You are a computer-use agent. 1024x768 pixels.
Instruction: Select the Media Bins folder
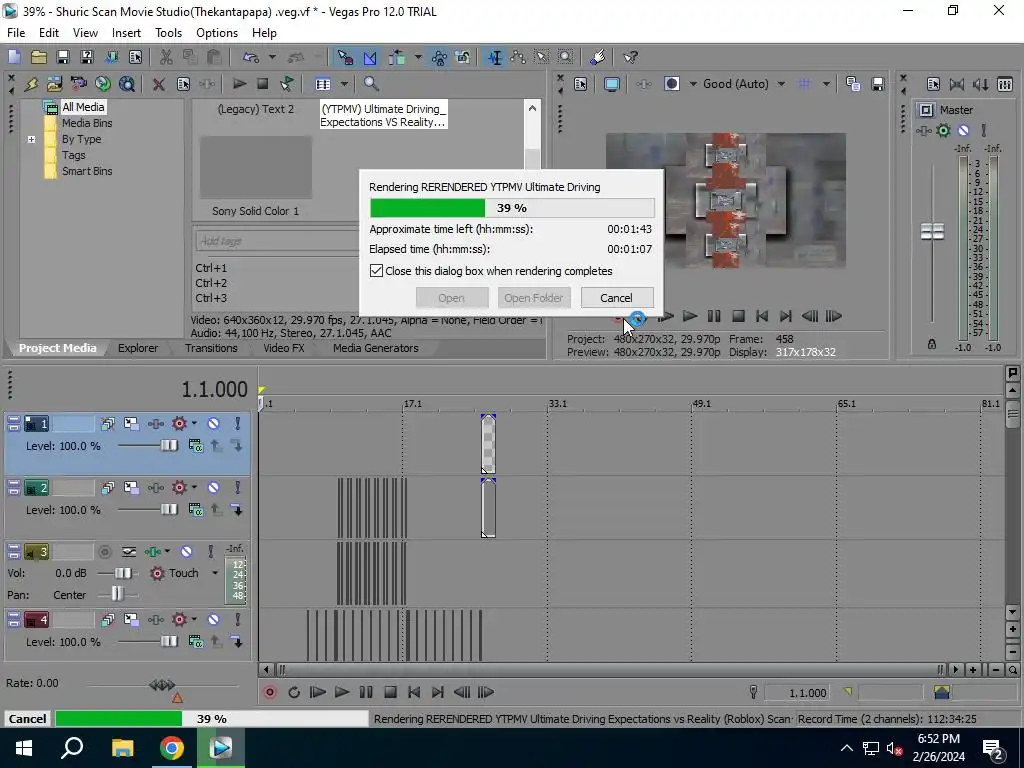[87, 123]
